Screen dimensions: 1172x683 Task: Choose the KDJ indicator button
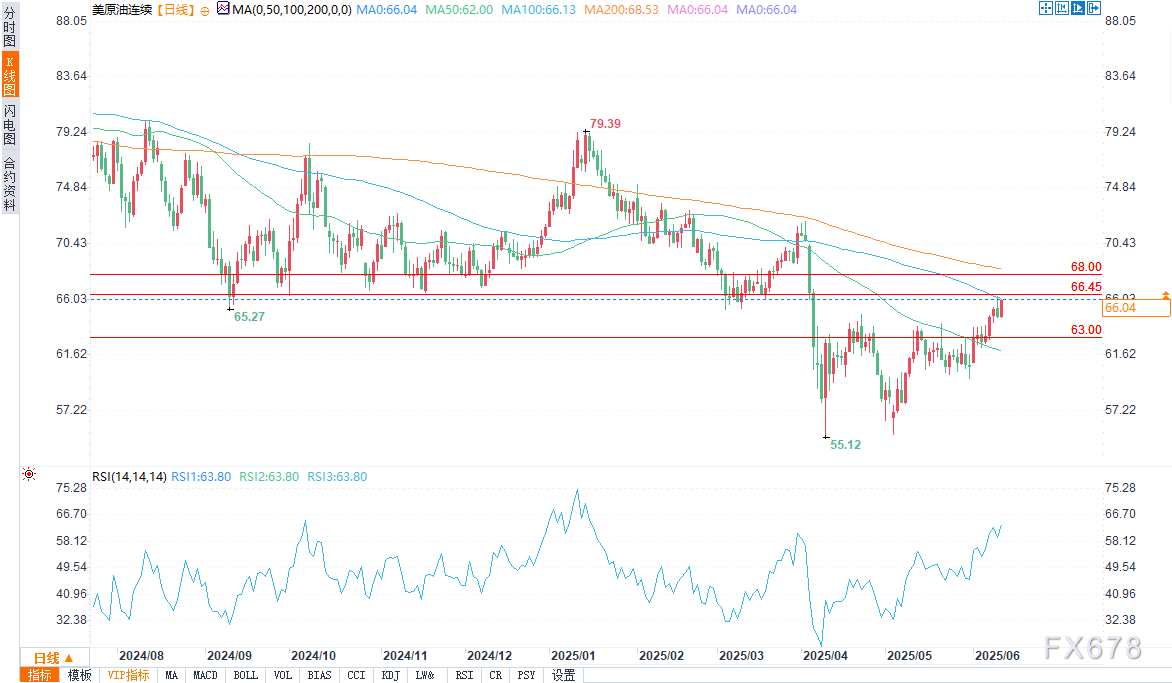pos(387,675)
